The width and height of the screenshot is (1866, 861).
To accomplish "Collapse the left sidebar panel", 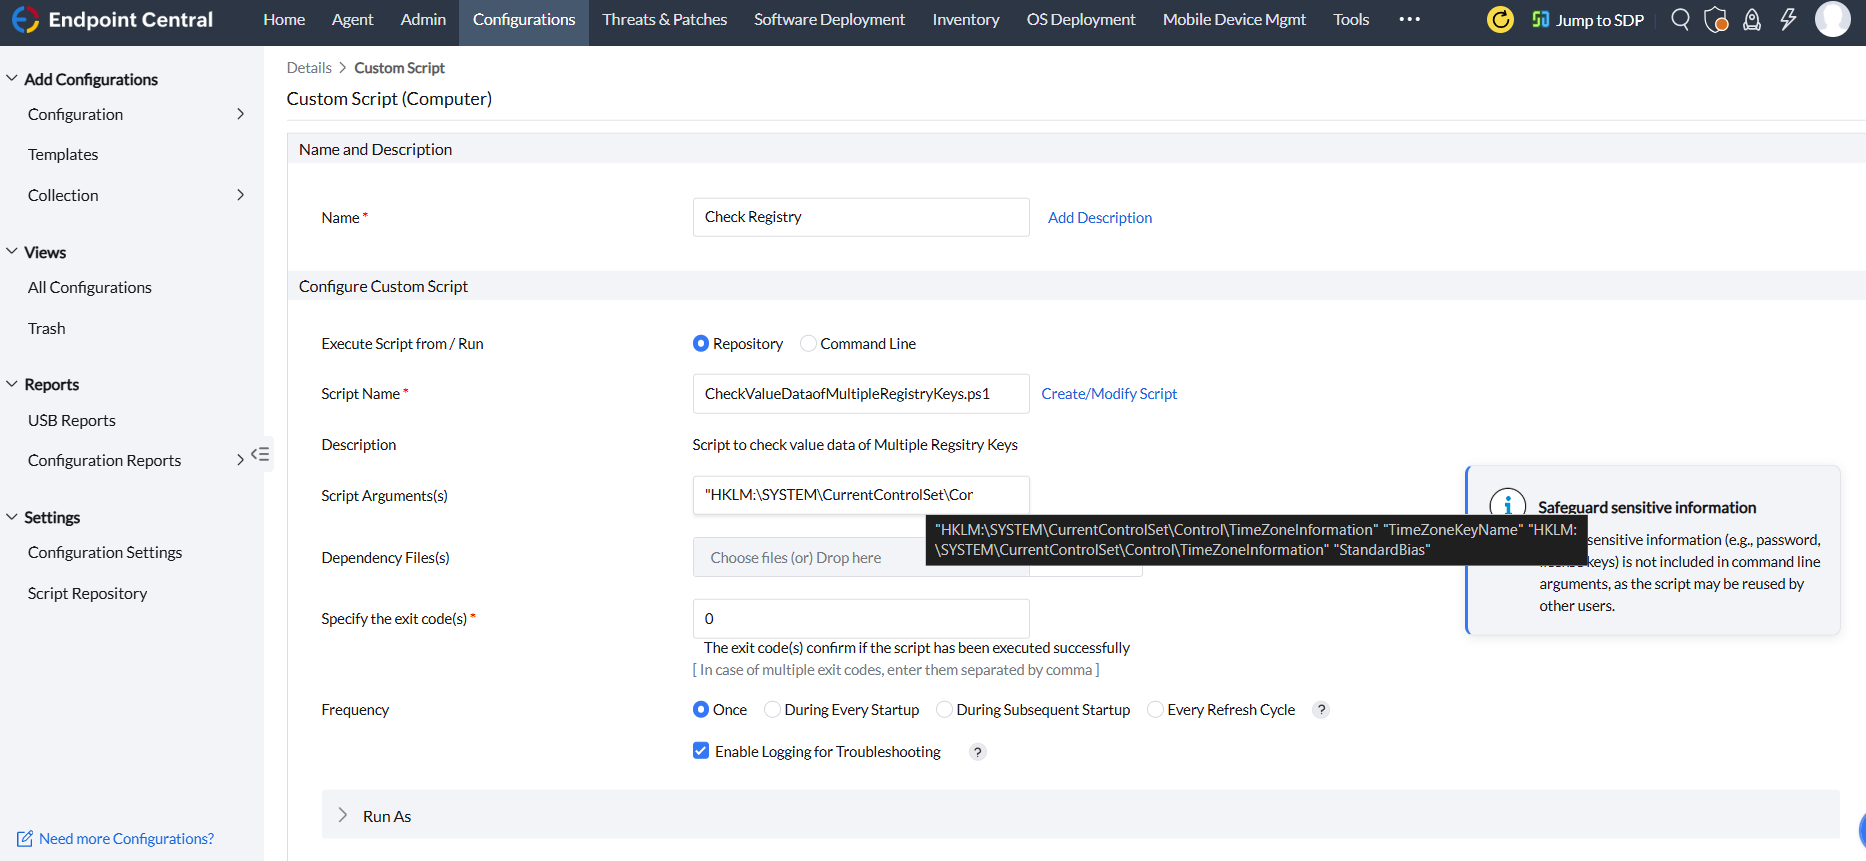I will (260, 454).
